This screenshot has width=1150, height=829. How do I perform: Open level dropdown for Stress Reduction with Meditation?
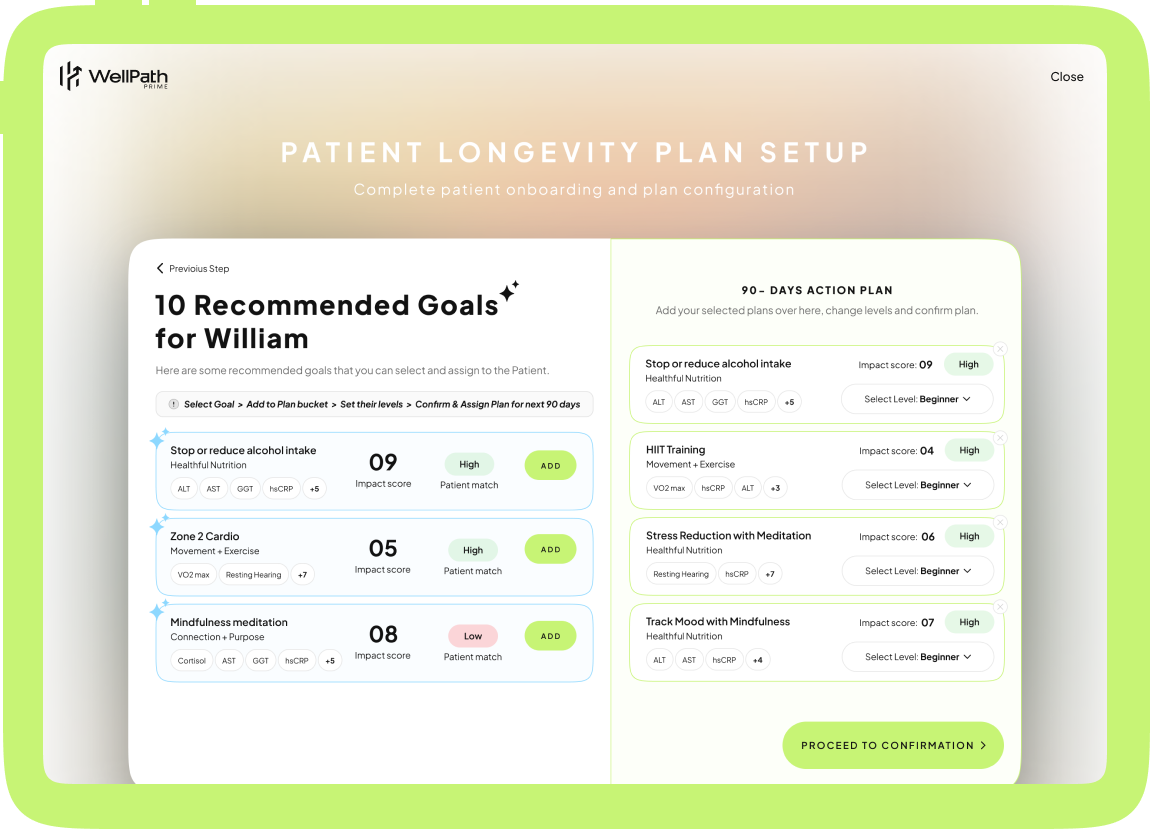[917, 571]
